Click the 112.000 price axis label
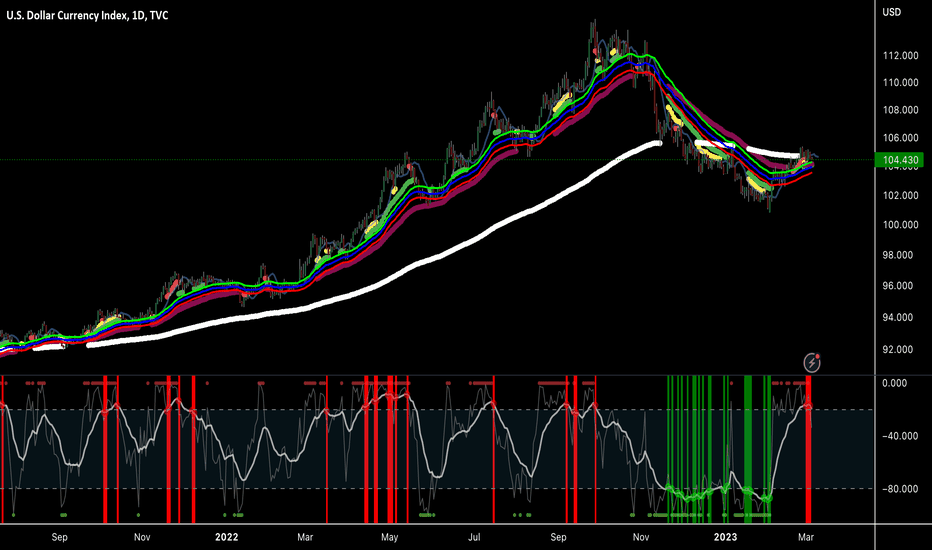 pos(900,55)
